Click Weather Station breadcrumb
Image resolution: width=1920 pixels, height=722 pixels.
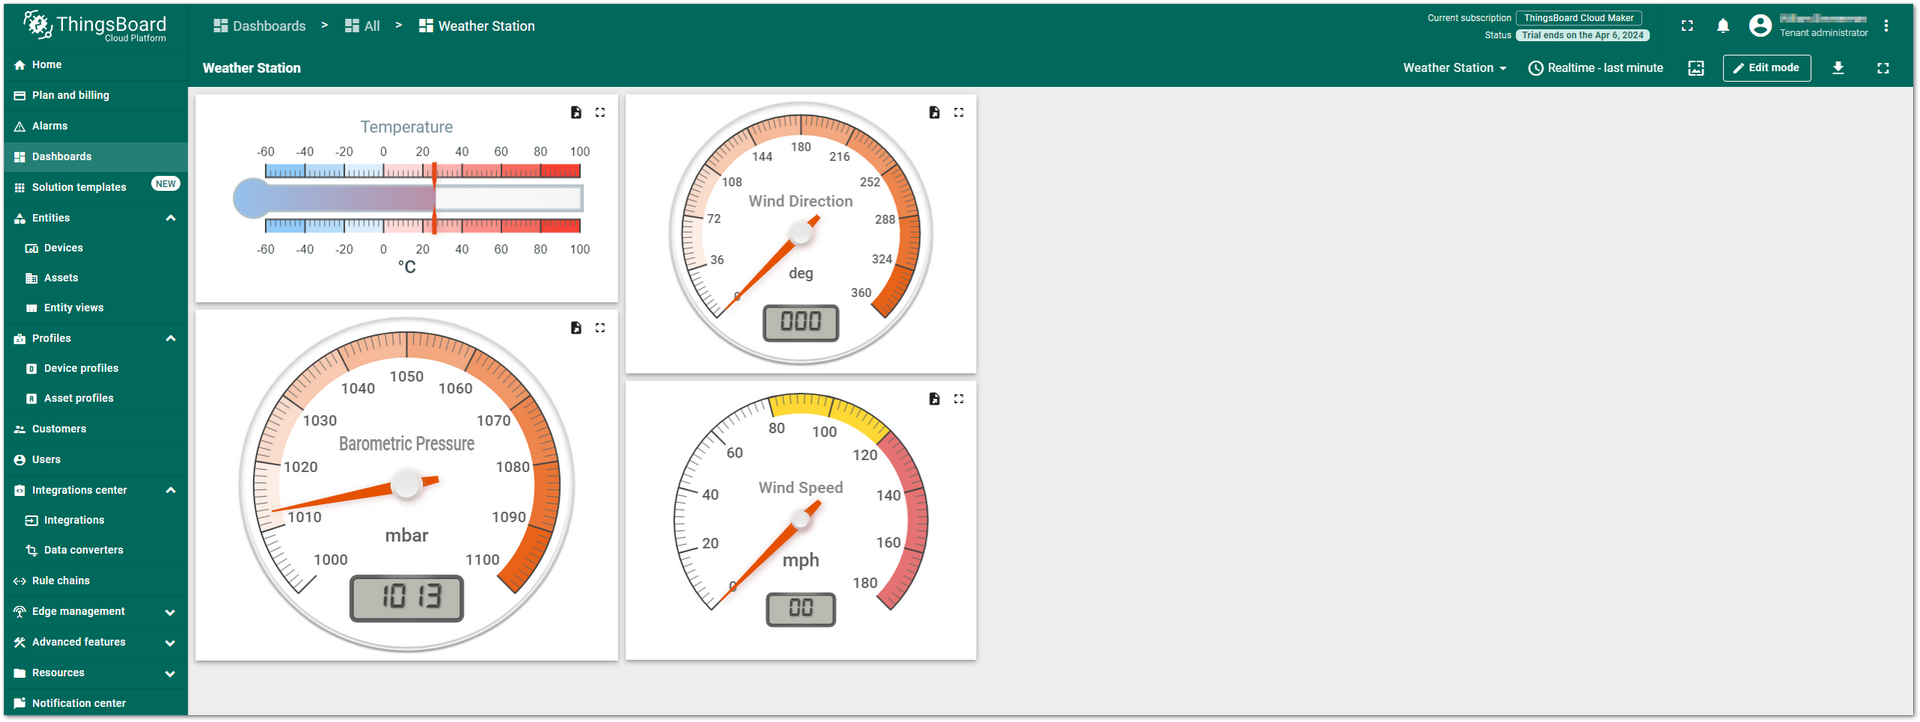click(x=476, y=26)
